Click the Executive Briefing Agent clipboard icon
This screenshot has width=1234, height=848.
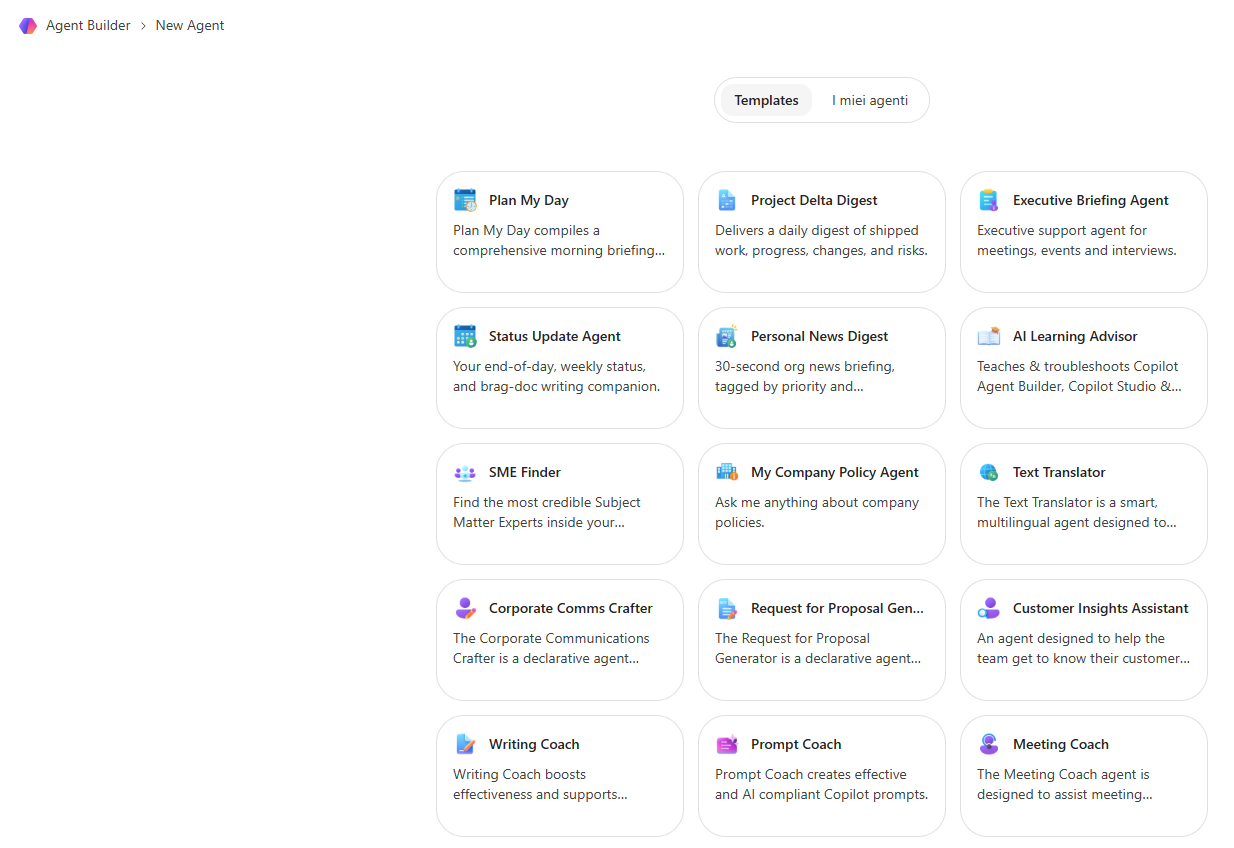click(x=989, y=200)
